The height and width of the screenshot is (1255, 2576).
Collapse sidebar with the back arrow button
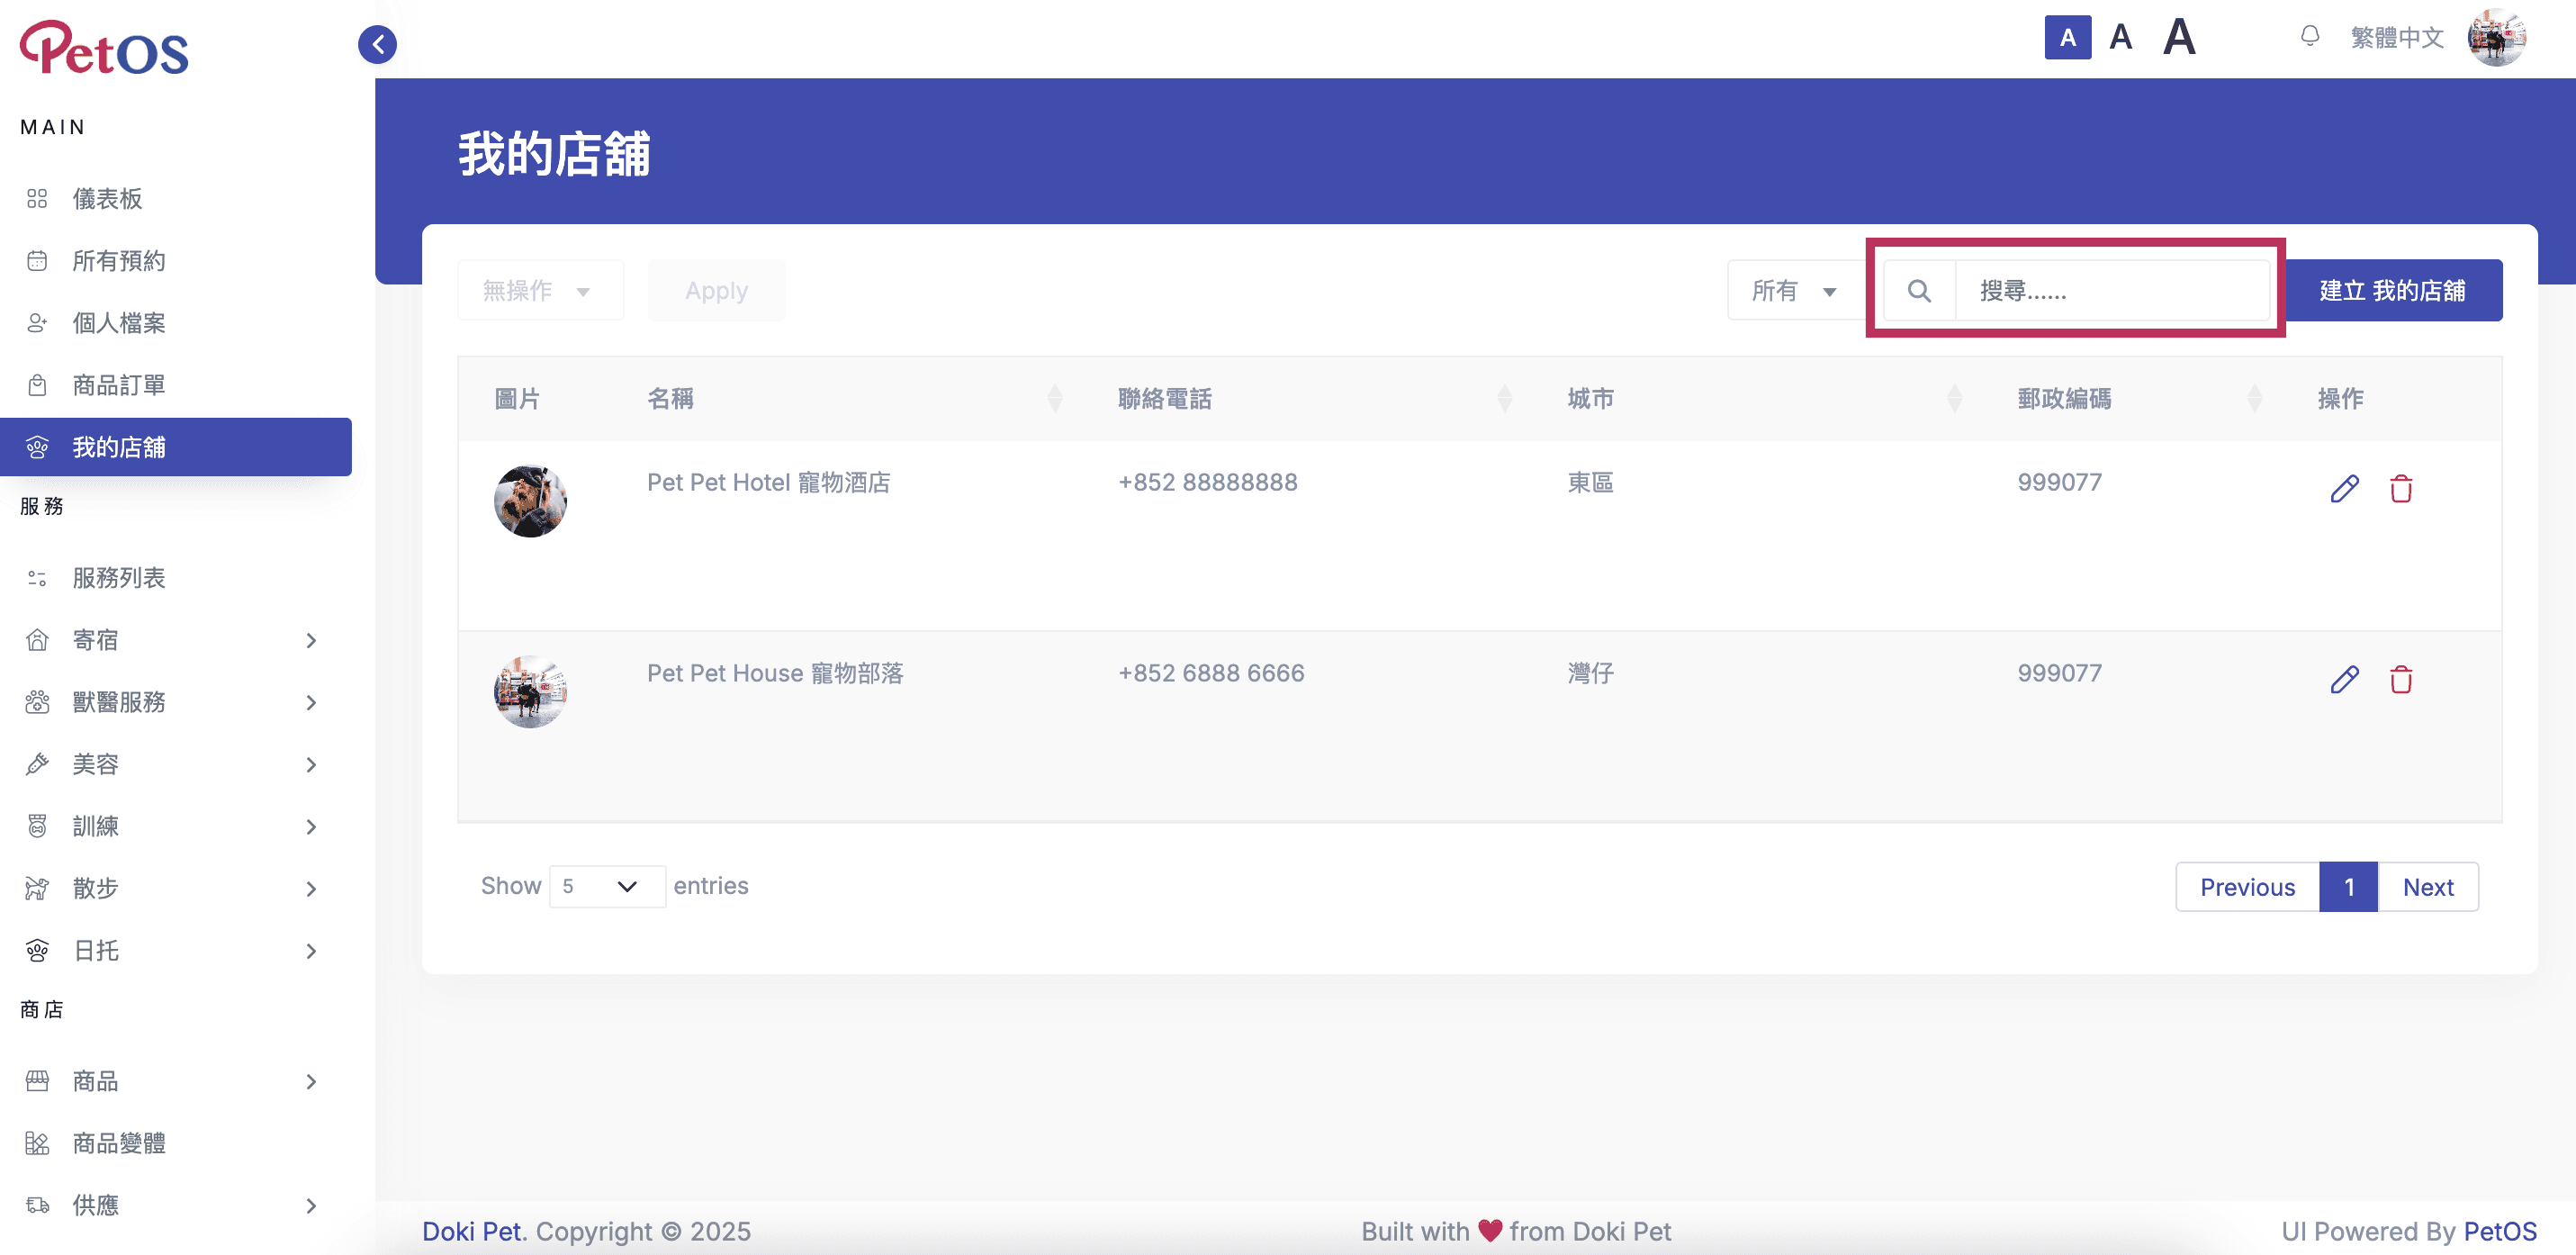tap(377, 44)
